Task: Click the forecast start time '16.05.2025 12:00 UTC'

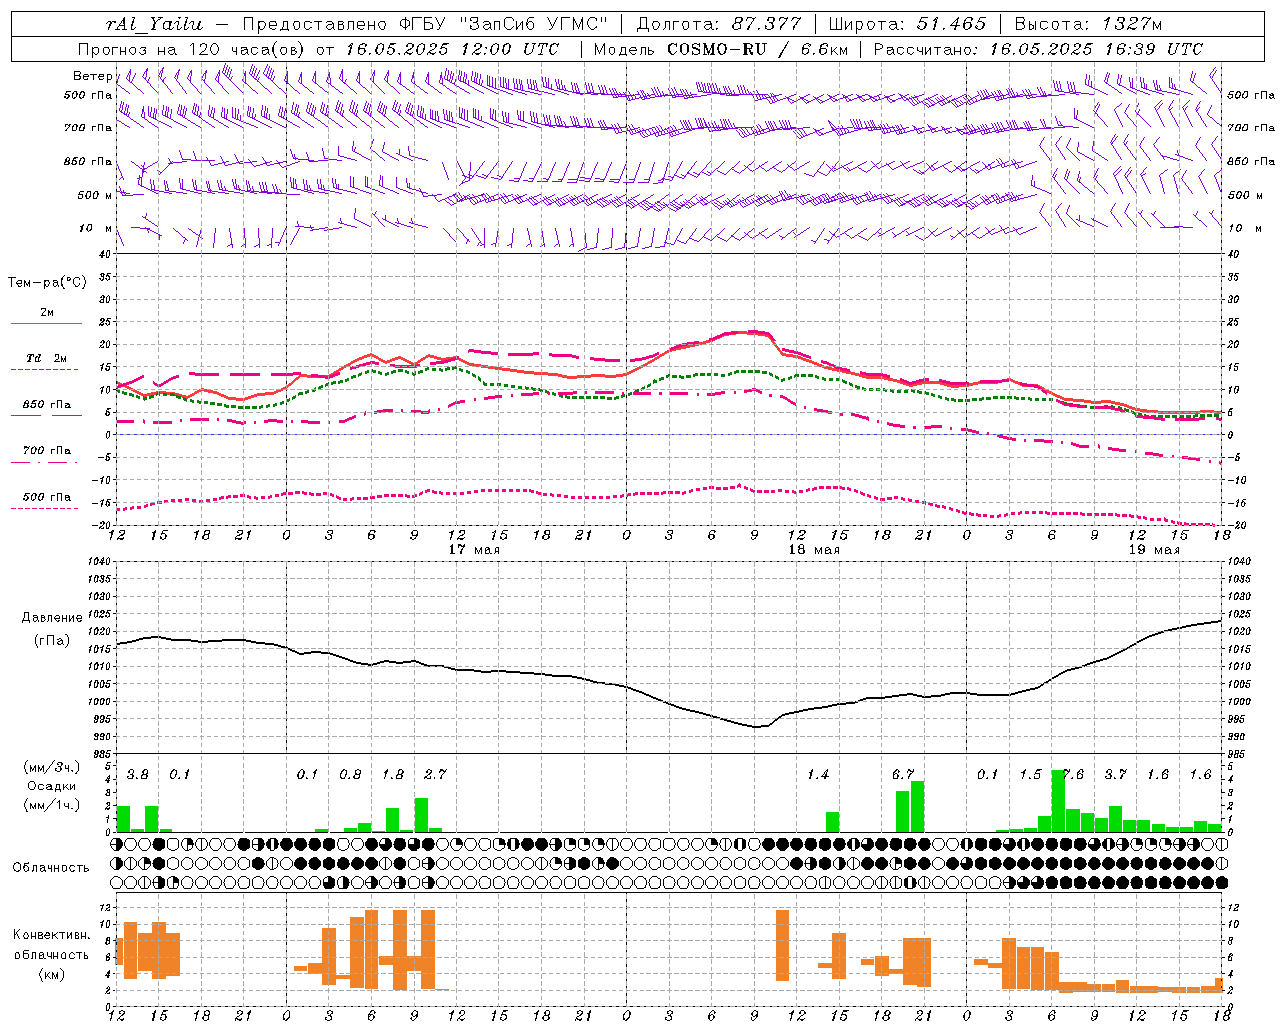Action: click(452, 49)
